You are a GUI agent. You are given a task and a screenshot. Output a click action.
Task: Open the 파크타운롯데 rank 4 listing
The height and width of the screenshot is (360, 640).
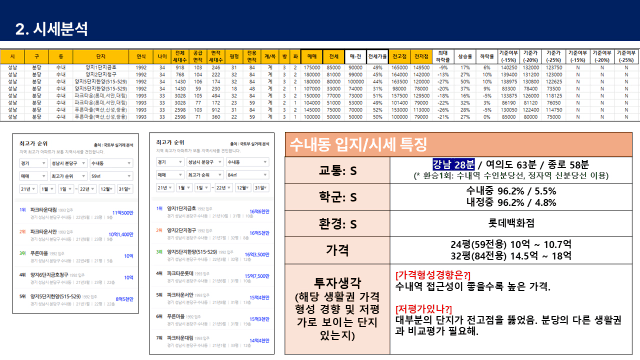pos(212,277)
